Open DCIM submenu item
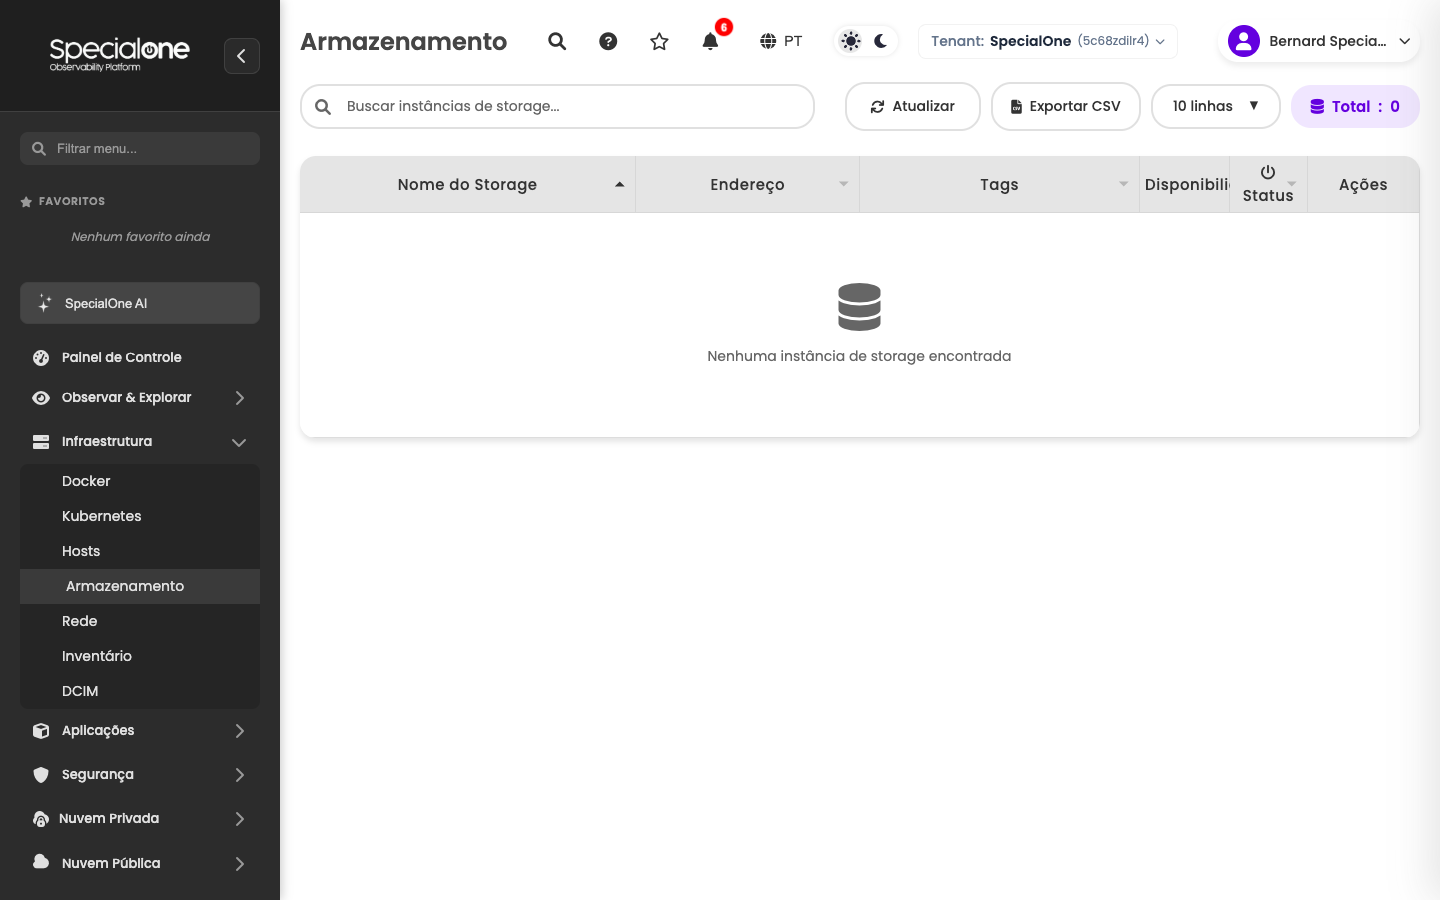The image size is (1440, 900). (x=140, y=691)
